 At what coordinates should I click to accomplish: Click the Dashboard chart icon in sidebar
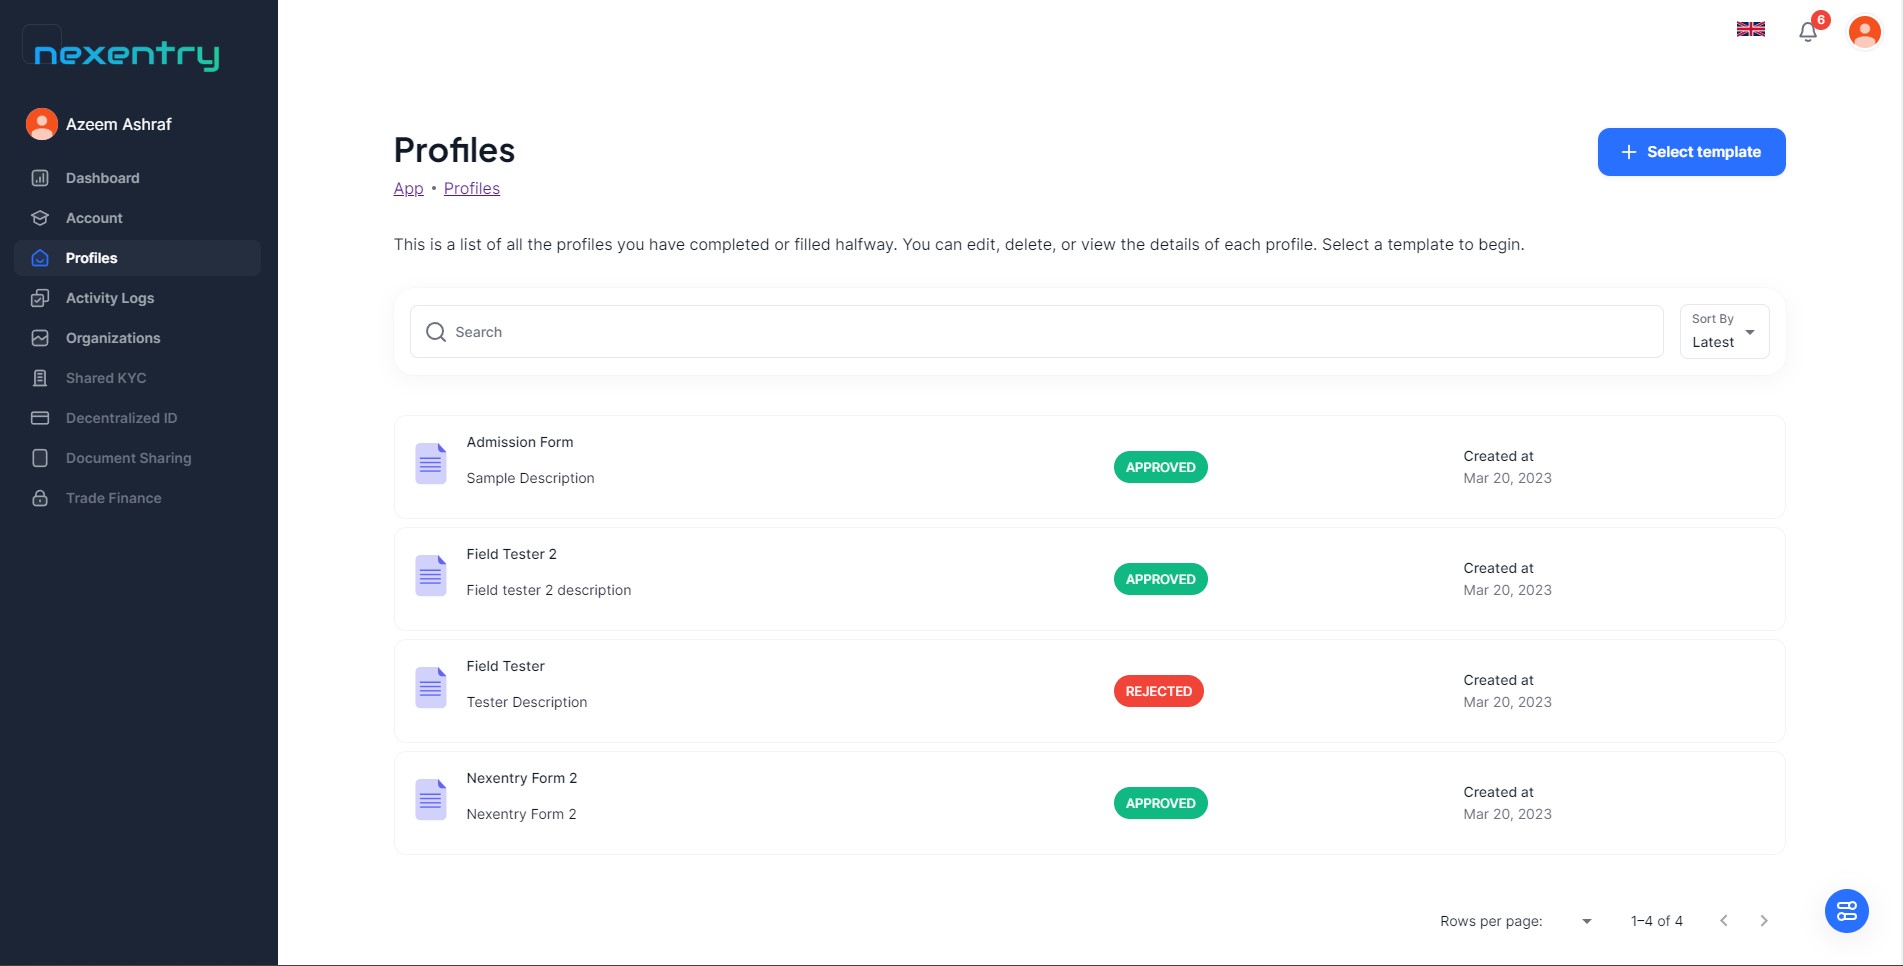click(x=40, y=178)
